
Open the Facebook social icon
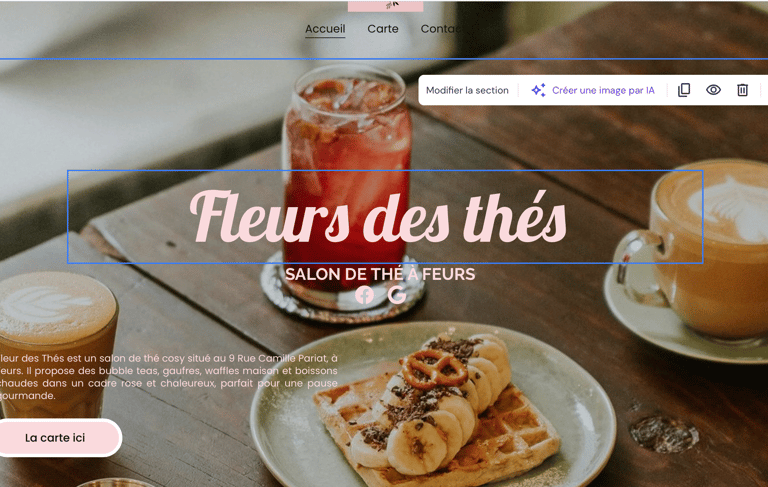click(364, 295)
